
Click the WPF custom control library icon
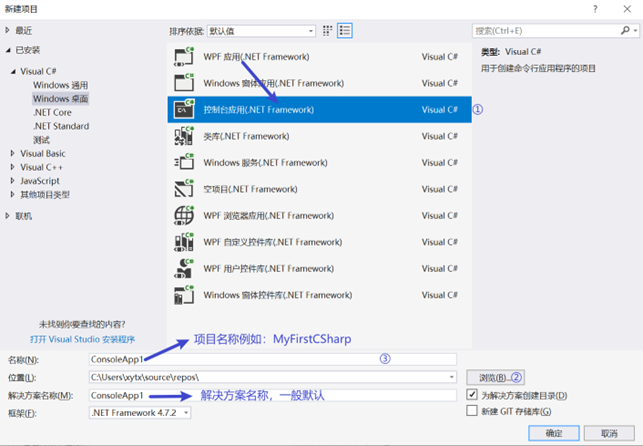tap(184, 242)
